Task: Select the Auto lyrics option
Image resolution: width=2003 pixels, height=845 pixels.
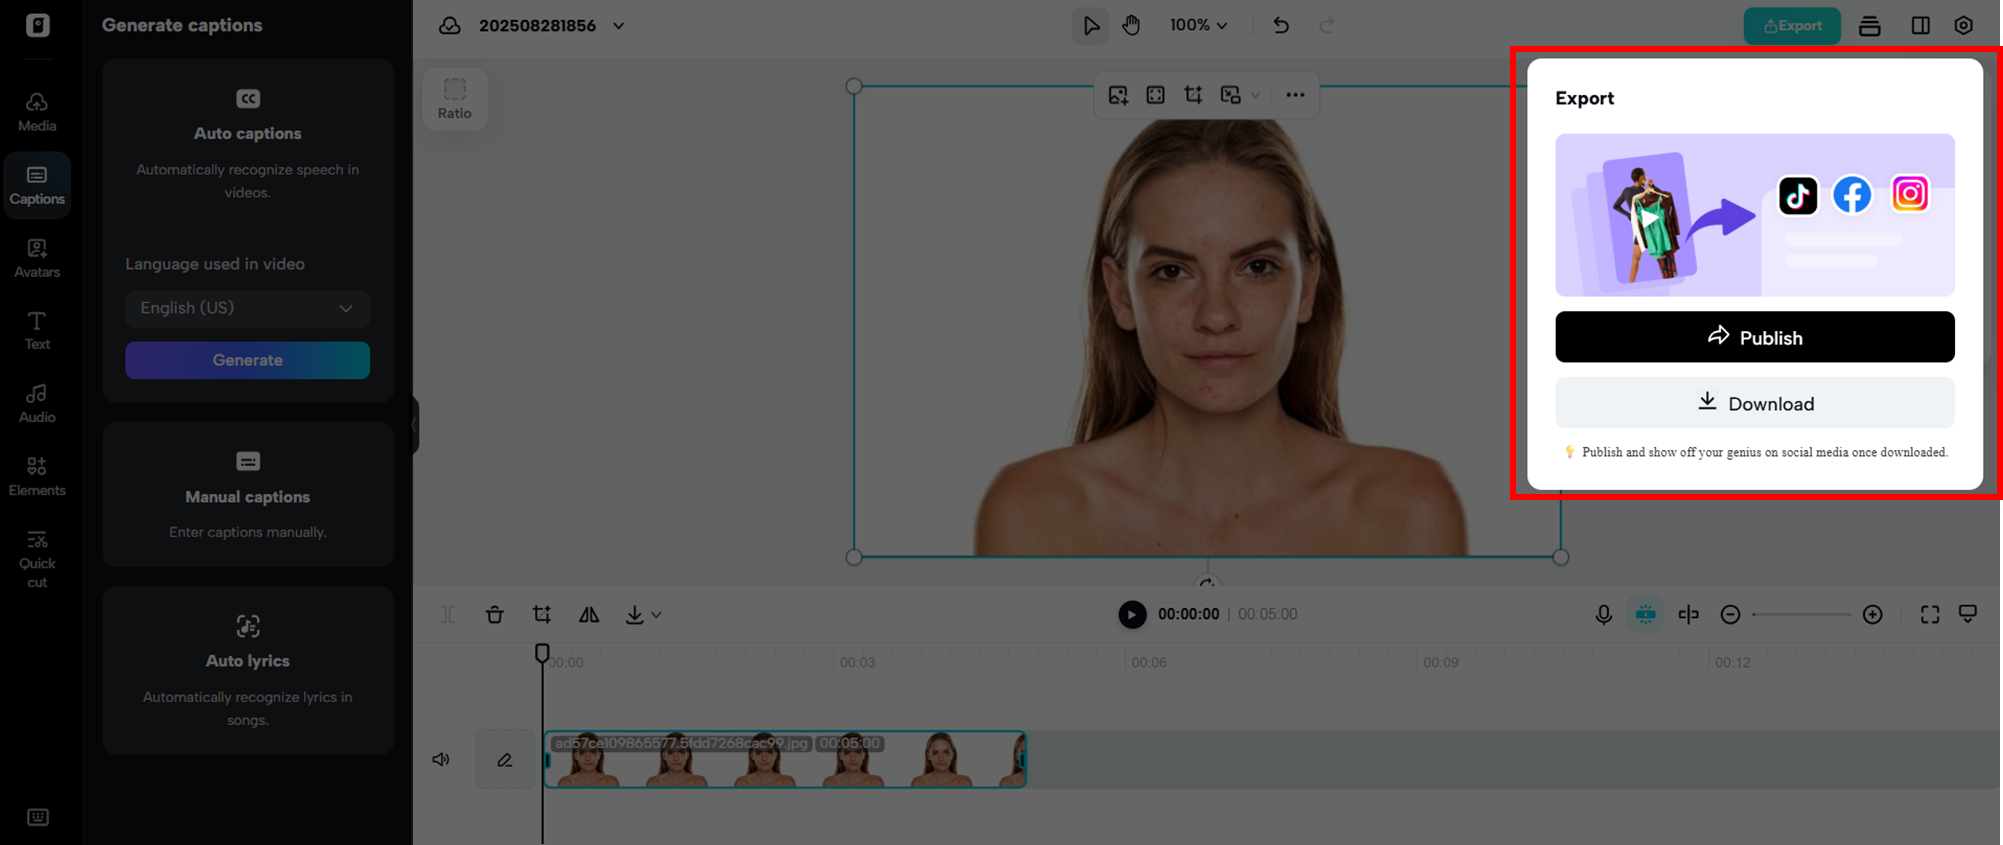Action: pyautogui.click(x=248, y=670)
